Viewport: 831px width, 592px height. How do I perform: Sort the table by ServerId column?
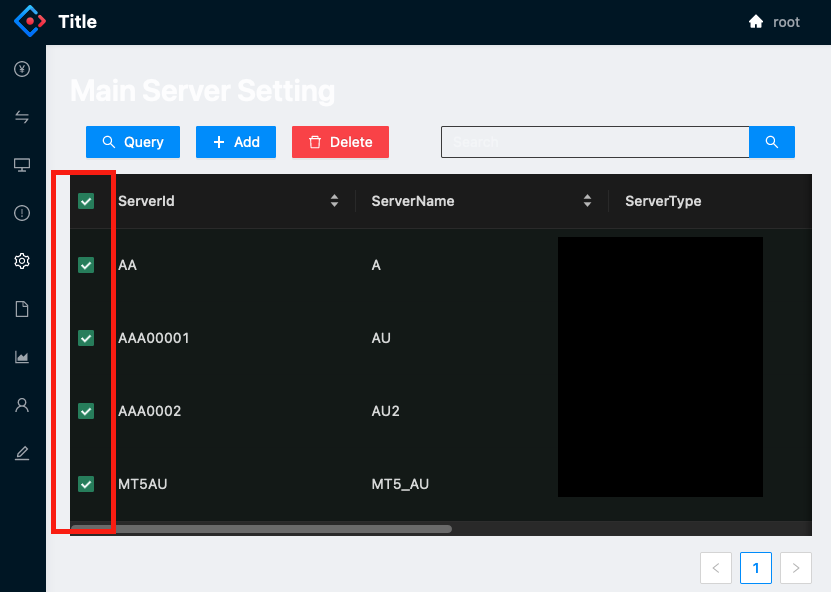pyautogui.click(x=334, y=200)
